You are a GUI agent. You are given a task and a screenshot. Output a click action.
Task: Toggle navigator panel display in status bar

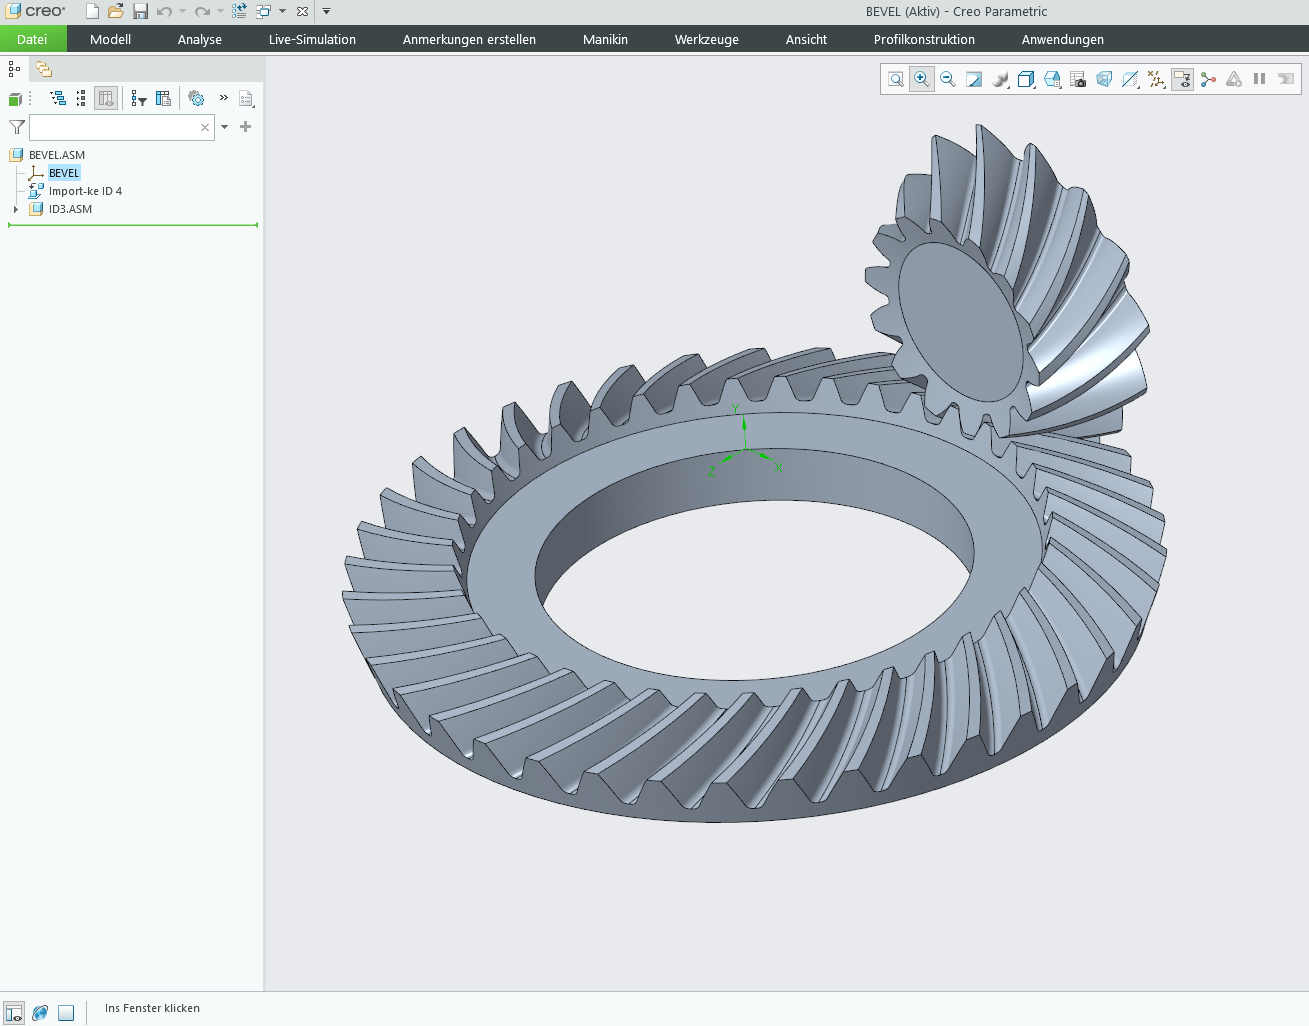click(x=14, y=1013)
